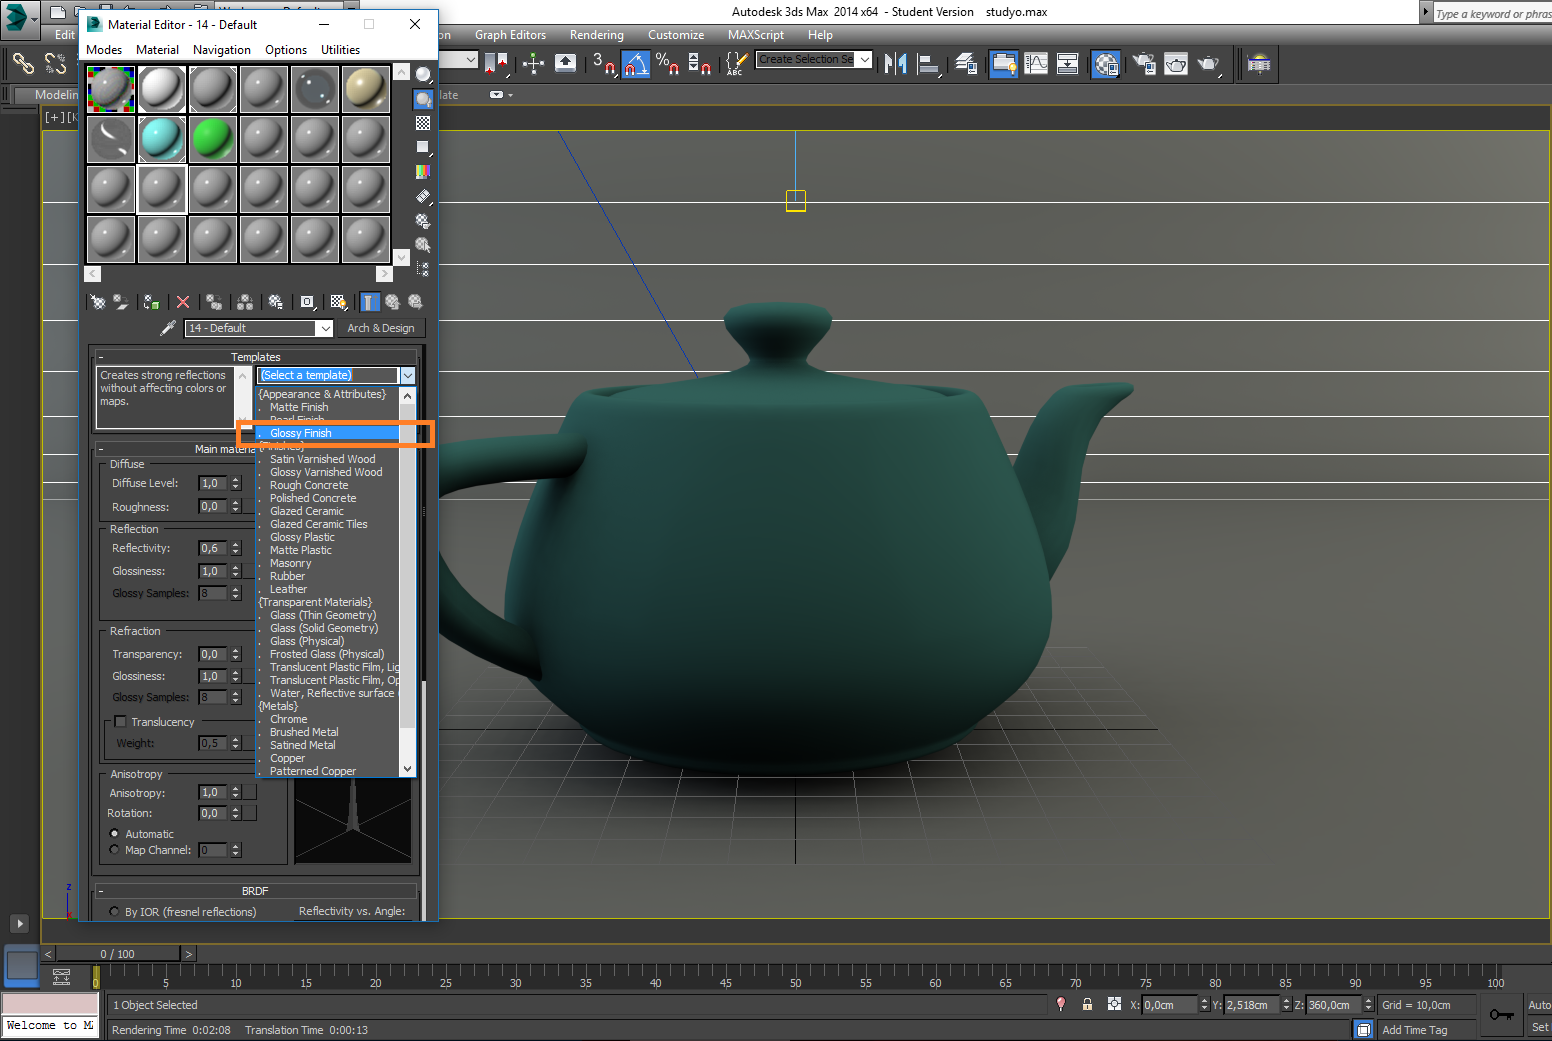Click Reflectivity spinner arrows
This screenshot has height=1041, width=1552.
point(236,548)
